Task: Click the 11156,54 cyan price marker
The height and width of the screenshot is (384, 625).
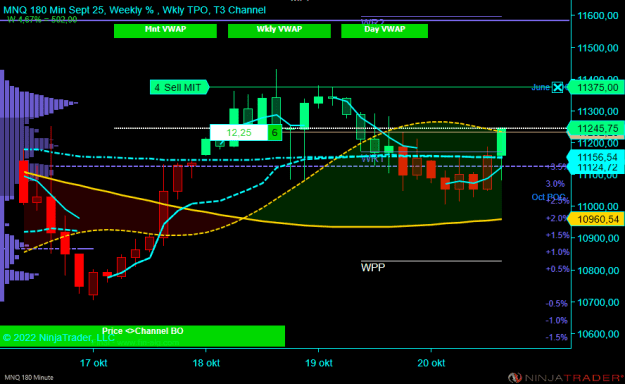Action: pyautogui.click(x=596, y=157)
